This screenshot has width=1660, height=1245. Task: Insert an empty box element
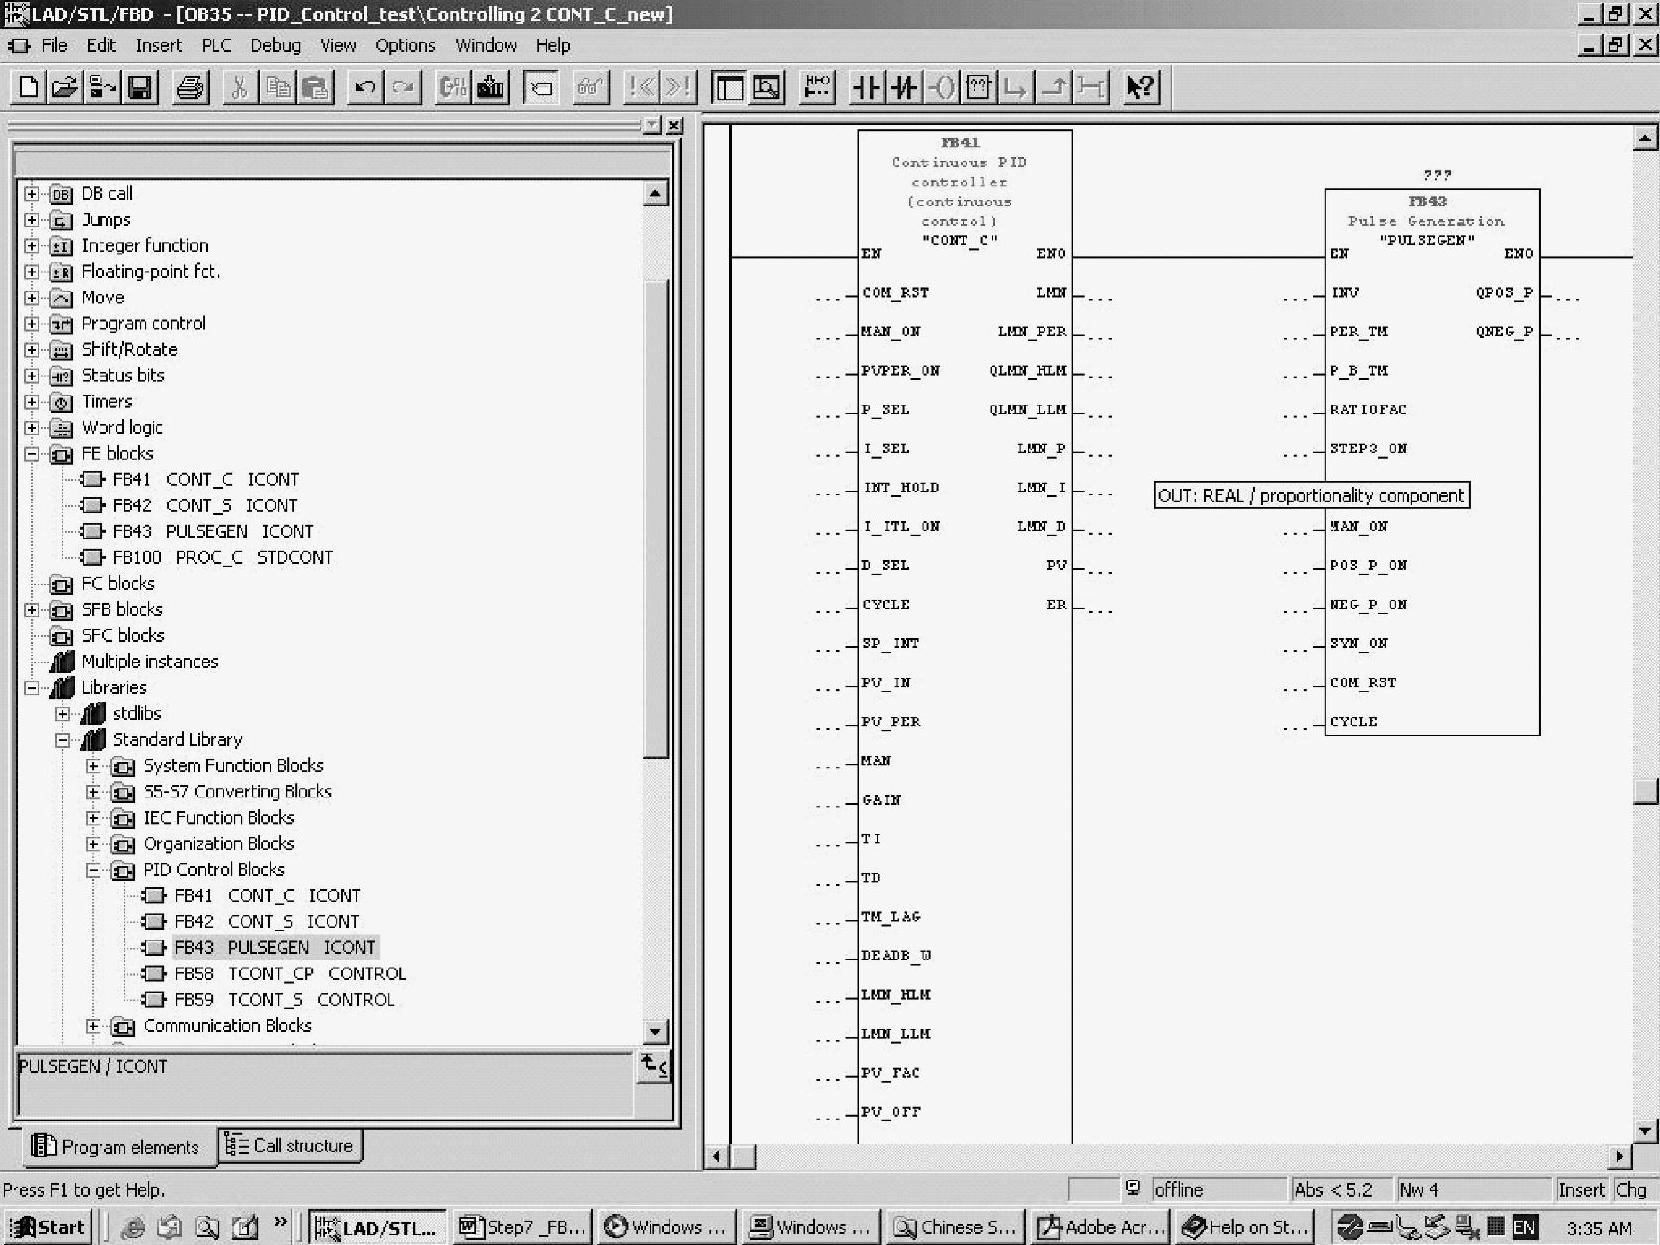click(979, 88)
